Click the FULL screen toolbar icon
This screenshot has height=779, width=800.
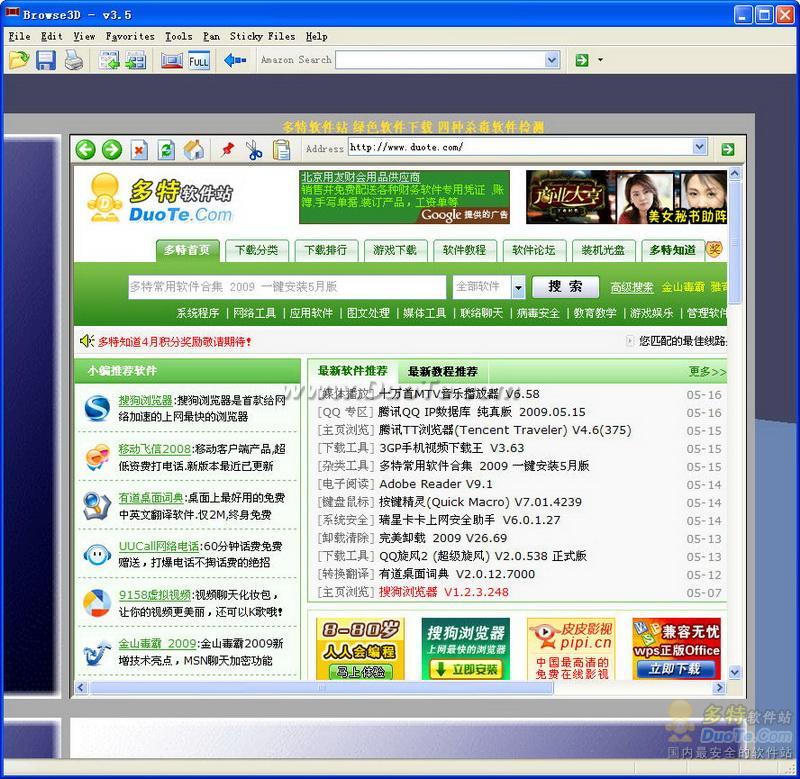[x=199, y=60]
